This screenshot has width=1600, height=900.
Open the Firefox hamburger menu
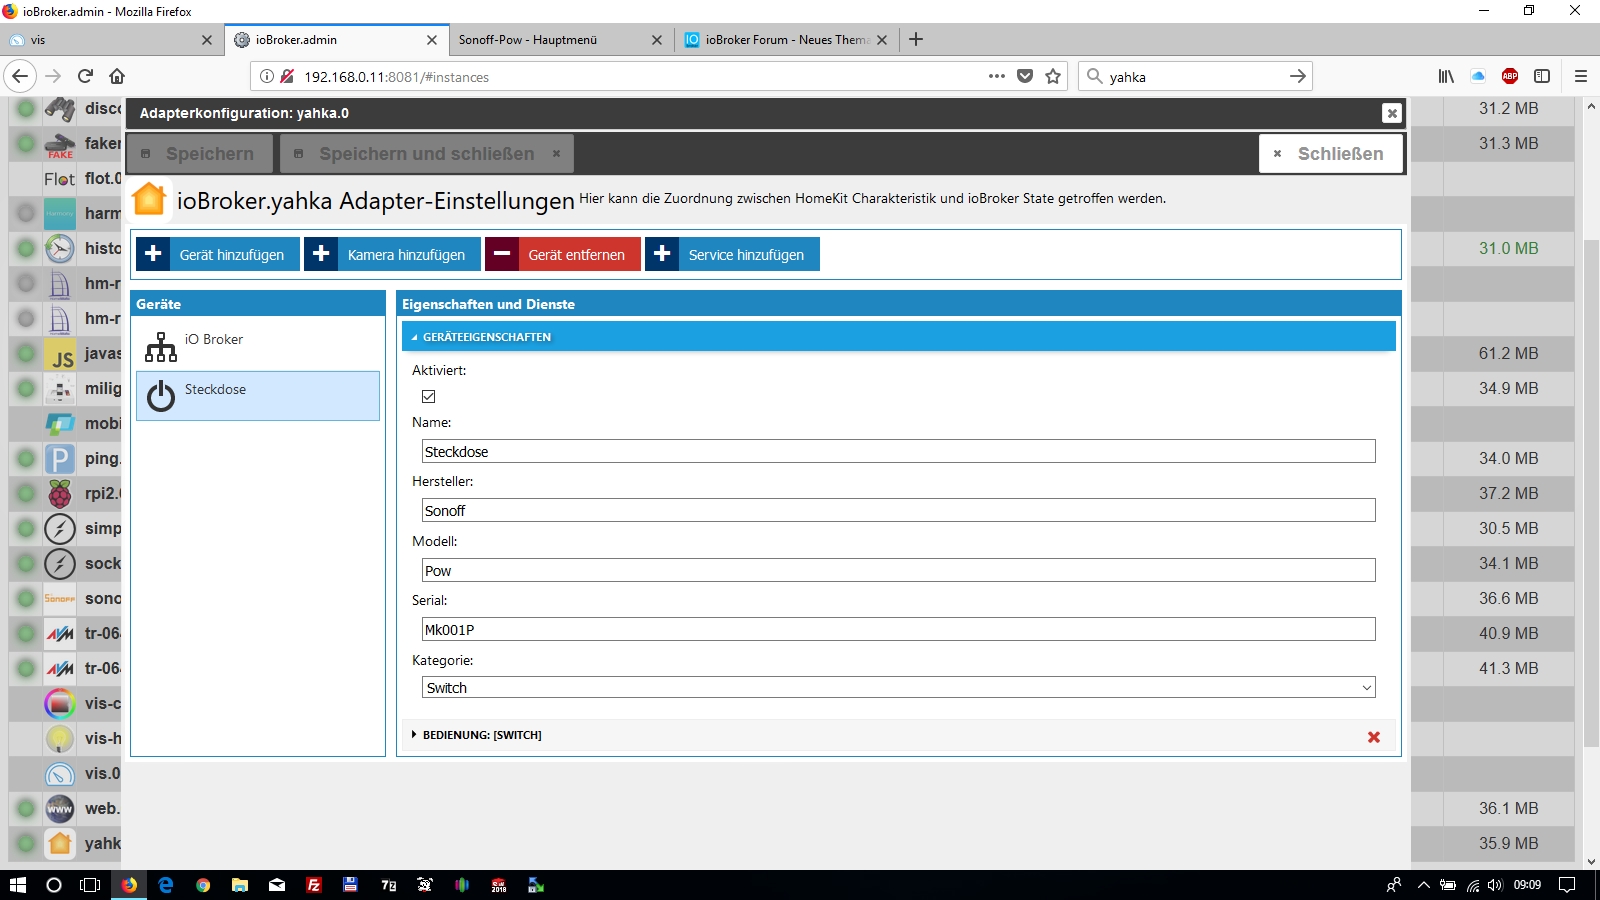pos(1581,76)
